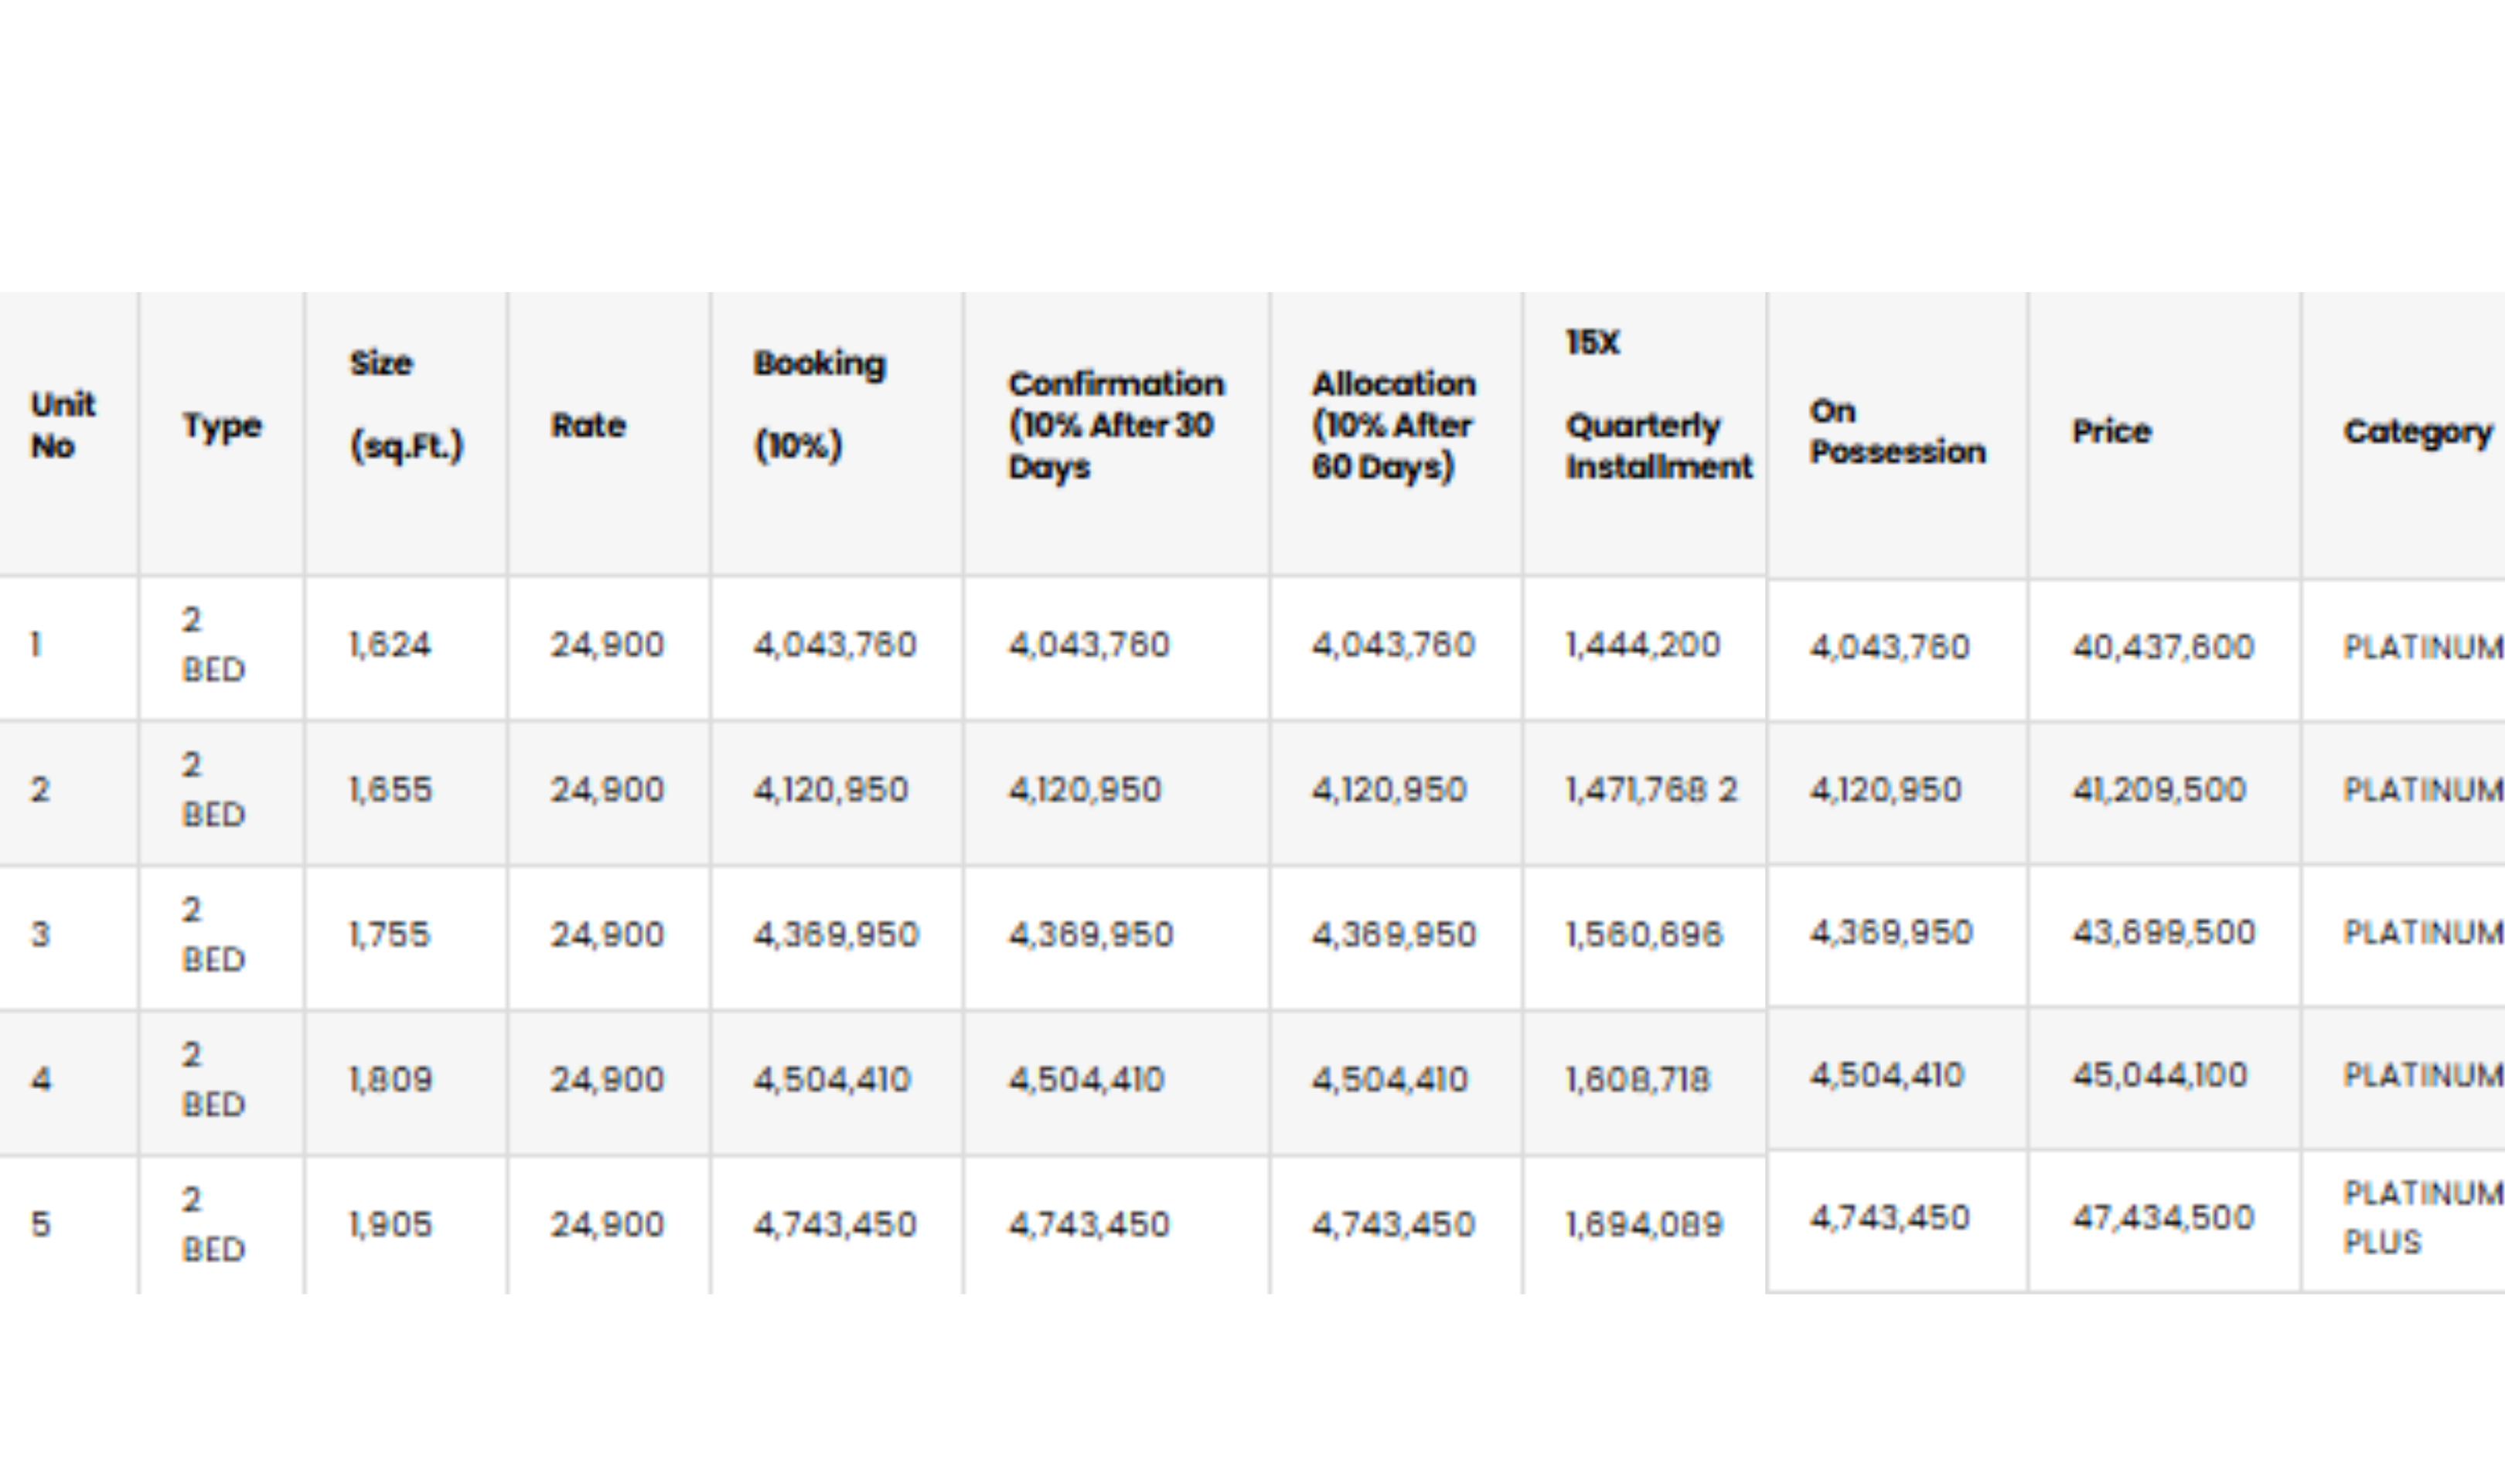Screen dimensions: 2505x1484
Task: Select price cell 43,699,500
Action: [2163, 933]
